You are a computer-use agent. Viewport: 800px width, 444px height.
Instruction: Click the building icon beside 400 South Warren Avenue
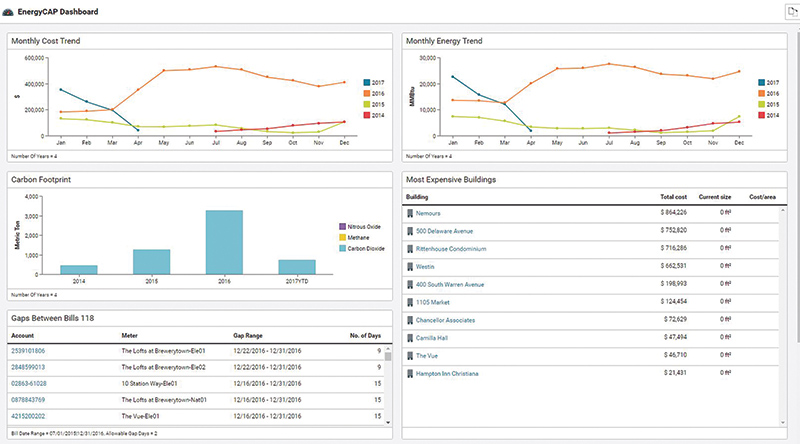point(410,285)
